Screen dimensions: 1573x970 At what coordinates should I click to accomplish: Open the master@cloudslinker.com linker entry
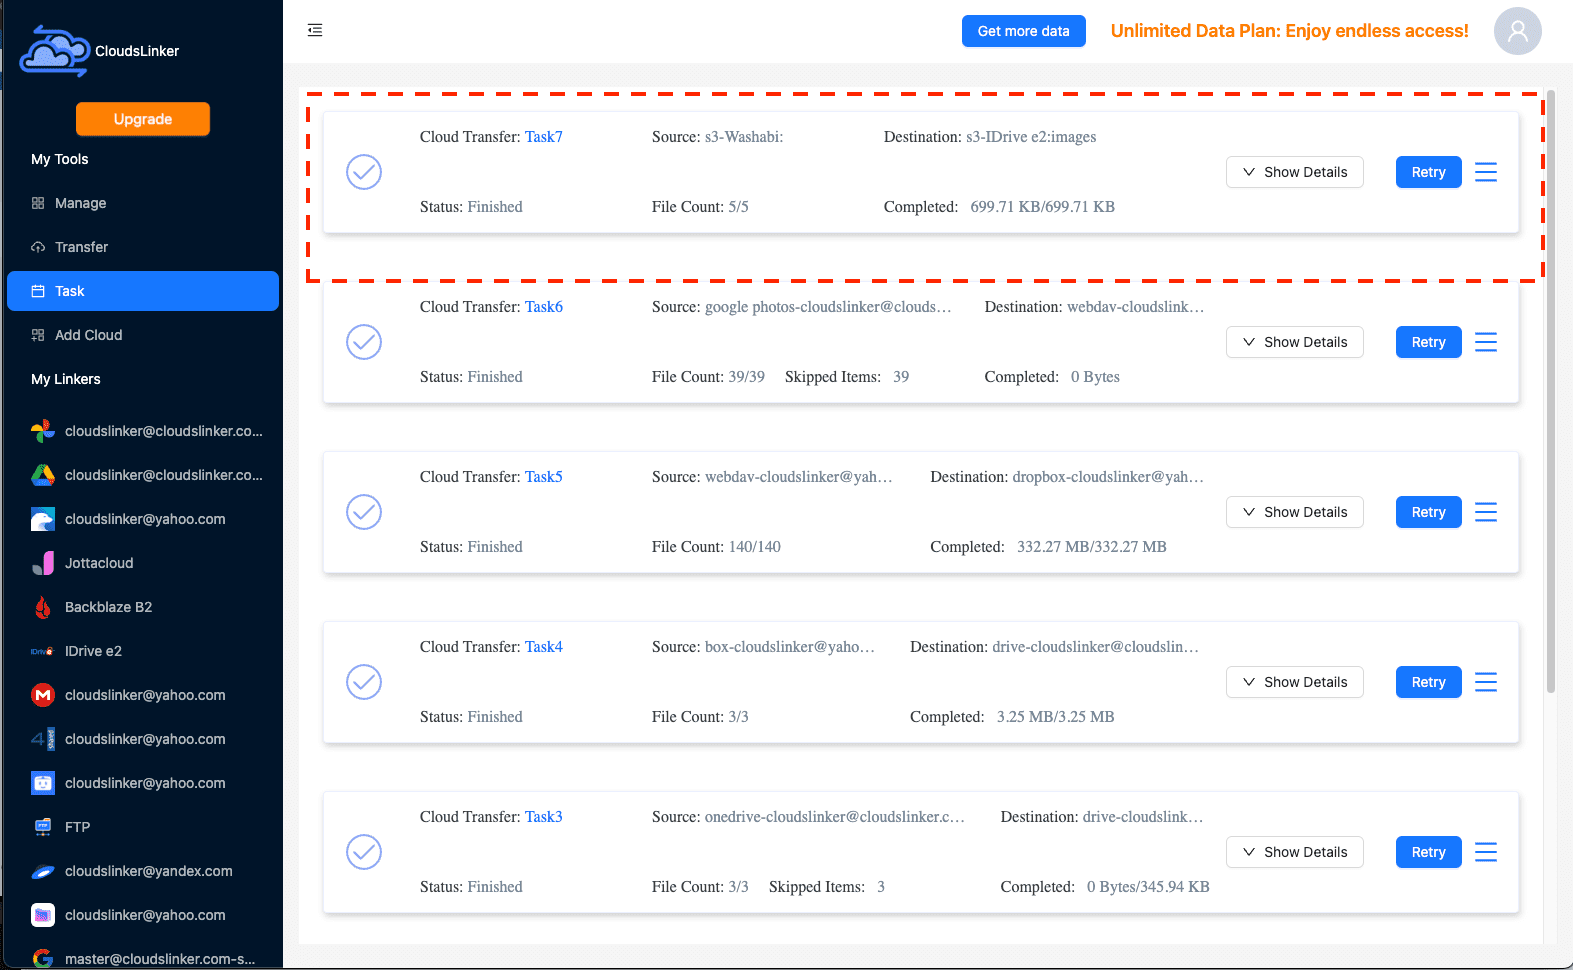[x=143, y=959]
